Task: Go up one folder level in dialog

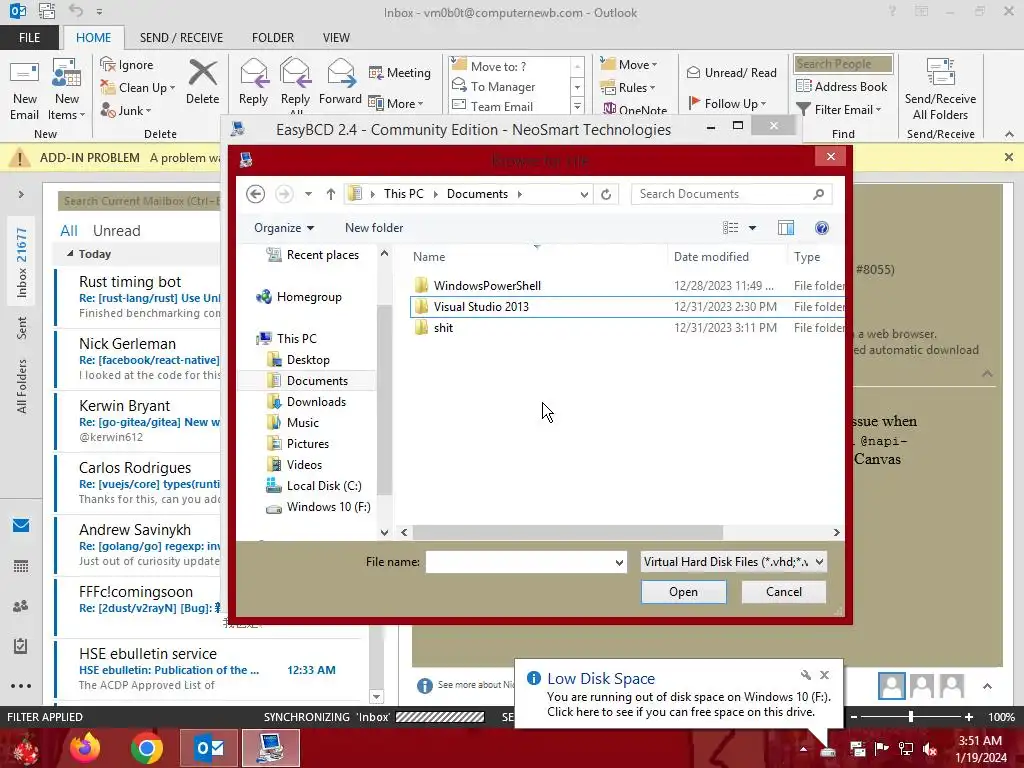Action: (330, 194)
